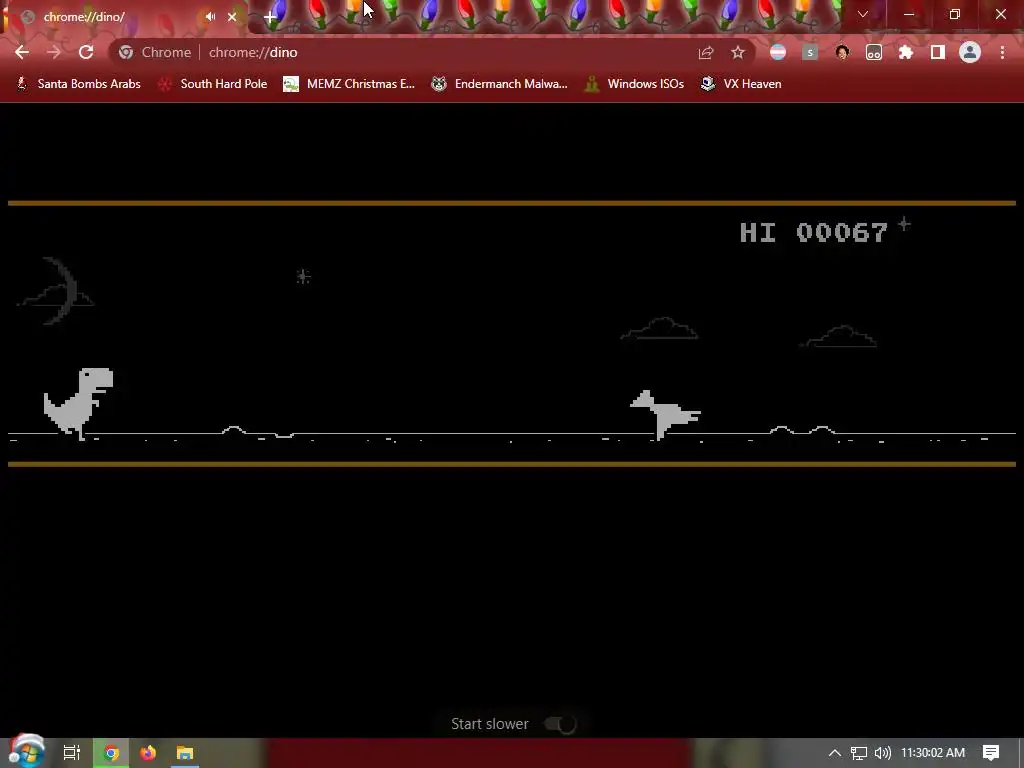Screen dimensions: 1024x768
Task: Launch Firefox from the taskbar
Action: 148,753
